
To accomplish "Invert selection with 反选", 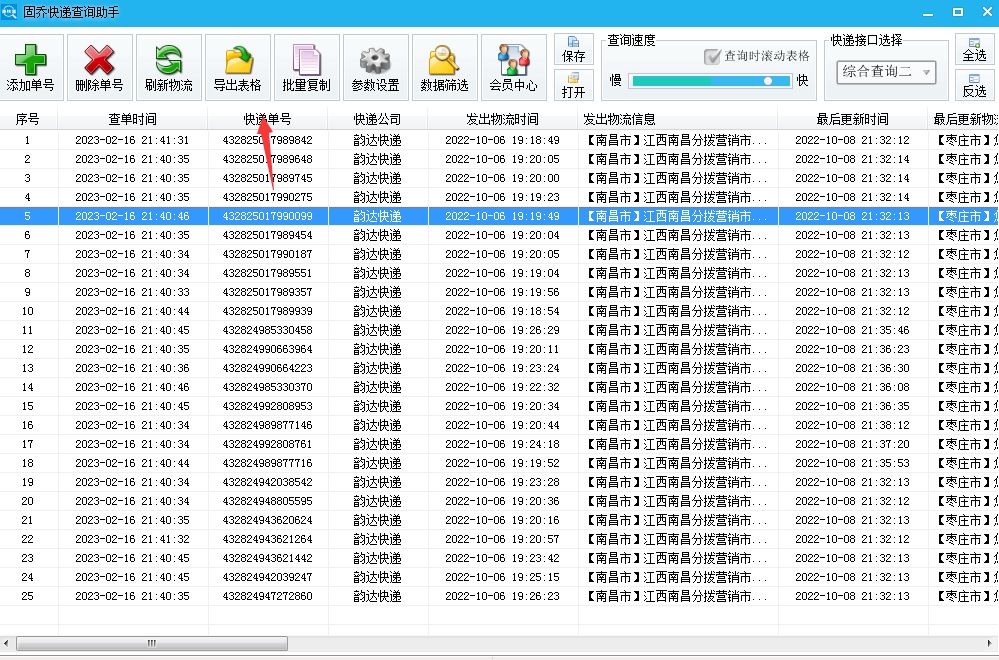I will click(974, 85).
